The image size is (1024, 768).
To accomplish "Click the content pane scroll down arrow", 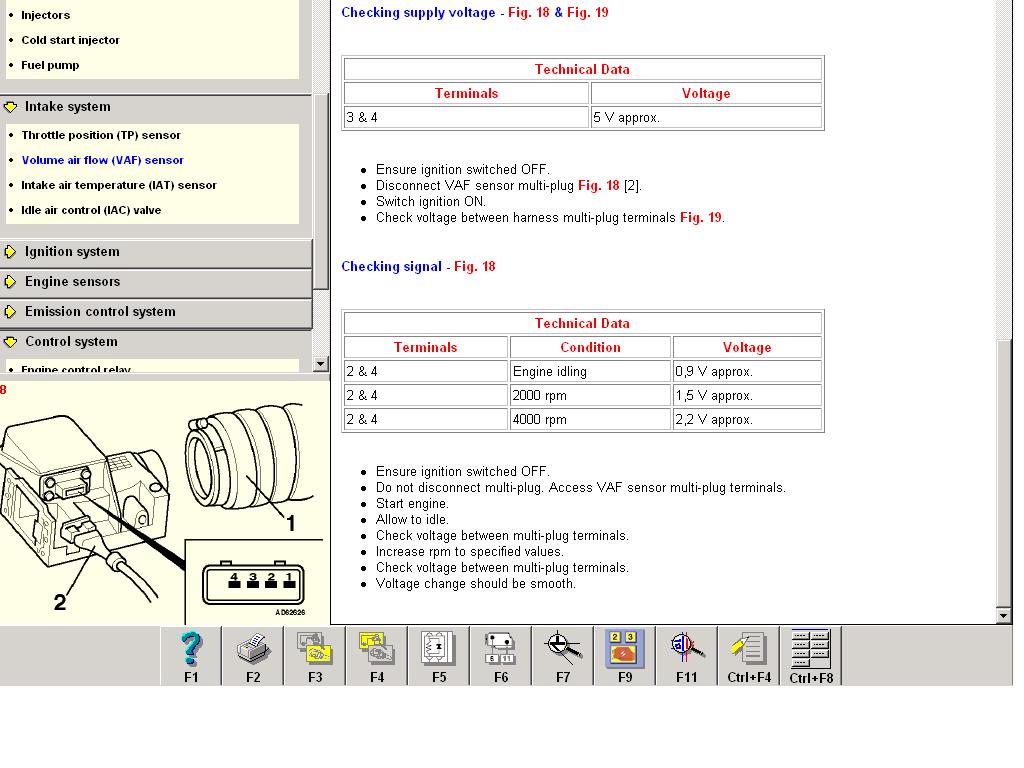I will [1005, 616].
